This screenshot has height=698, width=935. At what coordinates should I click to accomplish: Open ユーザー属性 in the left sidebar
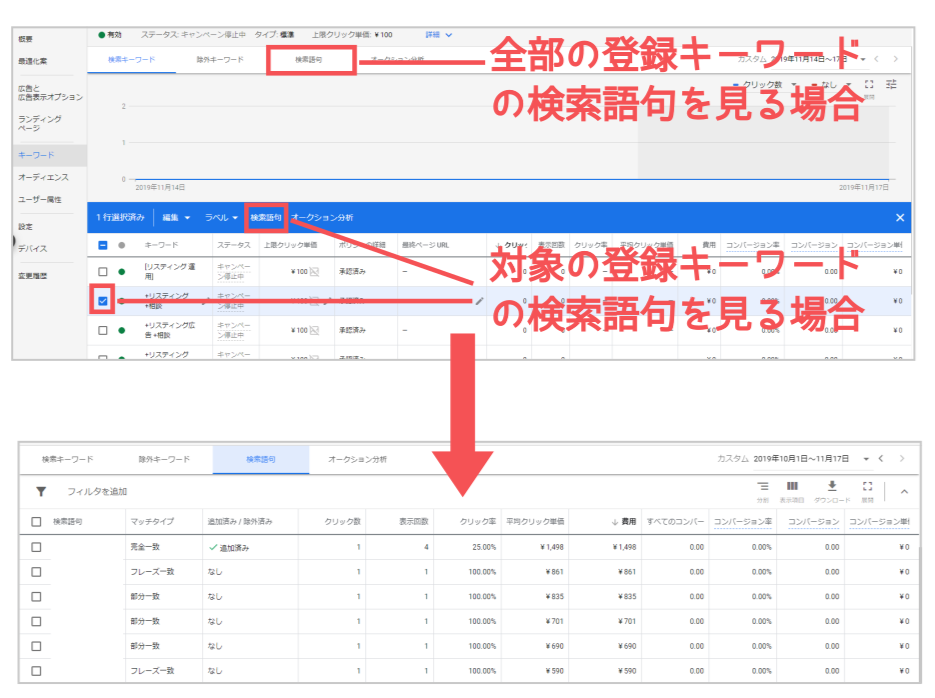coord(39,199)
